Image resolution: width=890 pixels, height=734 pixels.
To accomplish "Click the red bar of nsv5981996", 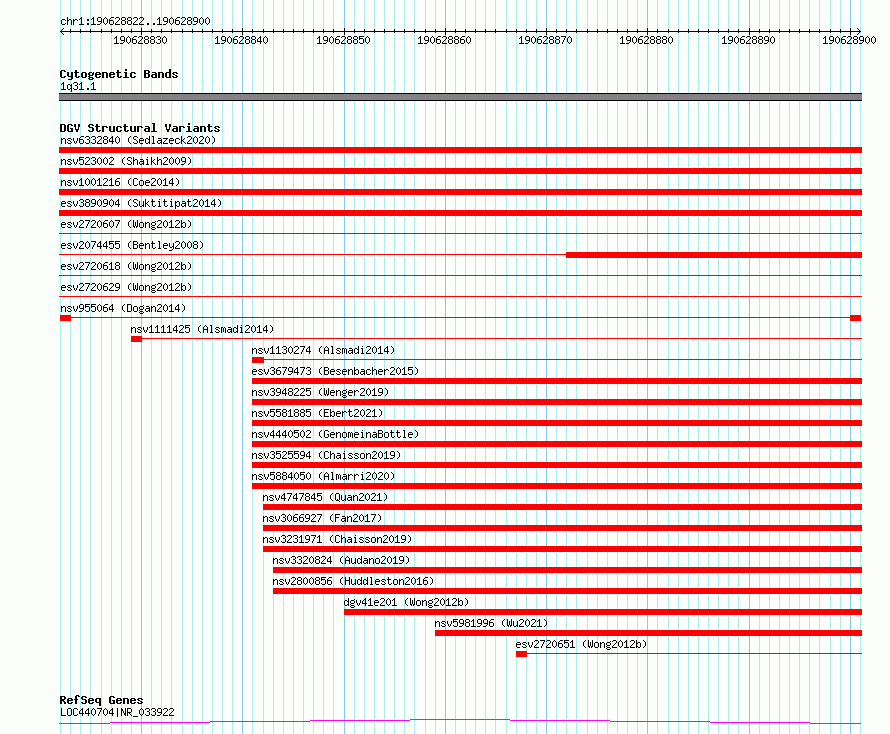I will coord(649,633).
